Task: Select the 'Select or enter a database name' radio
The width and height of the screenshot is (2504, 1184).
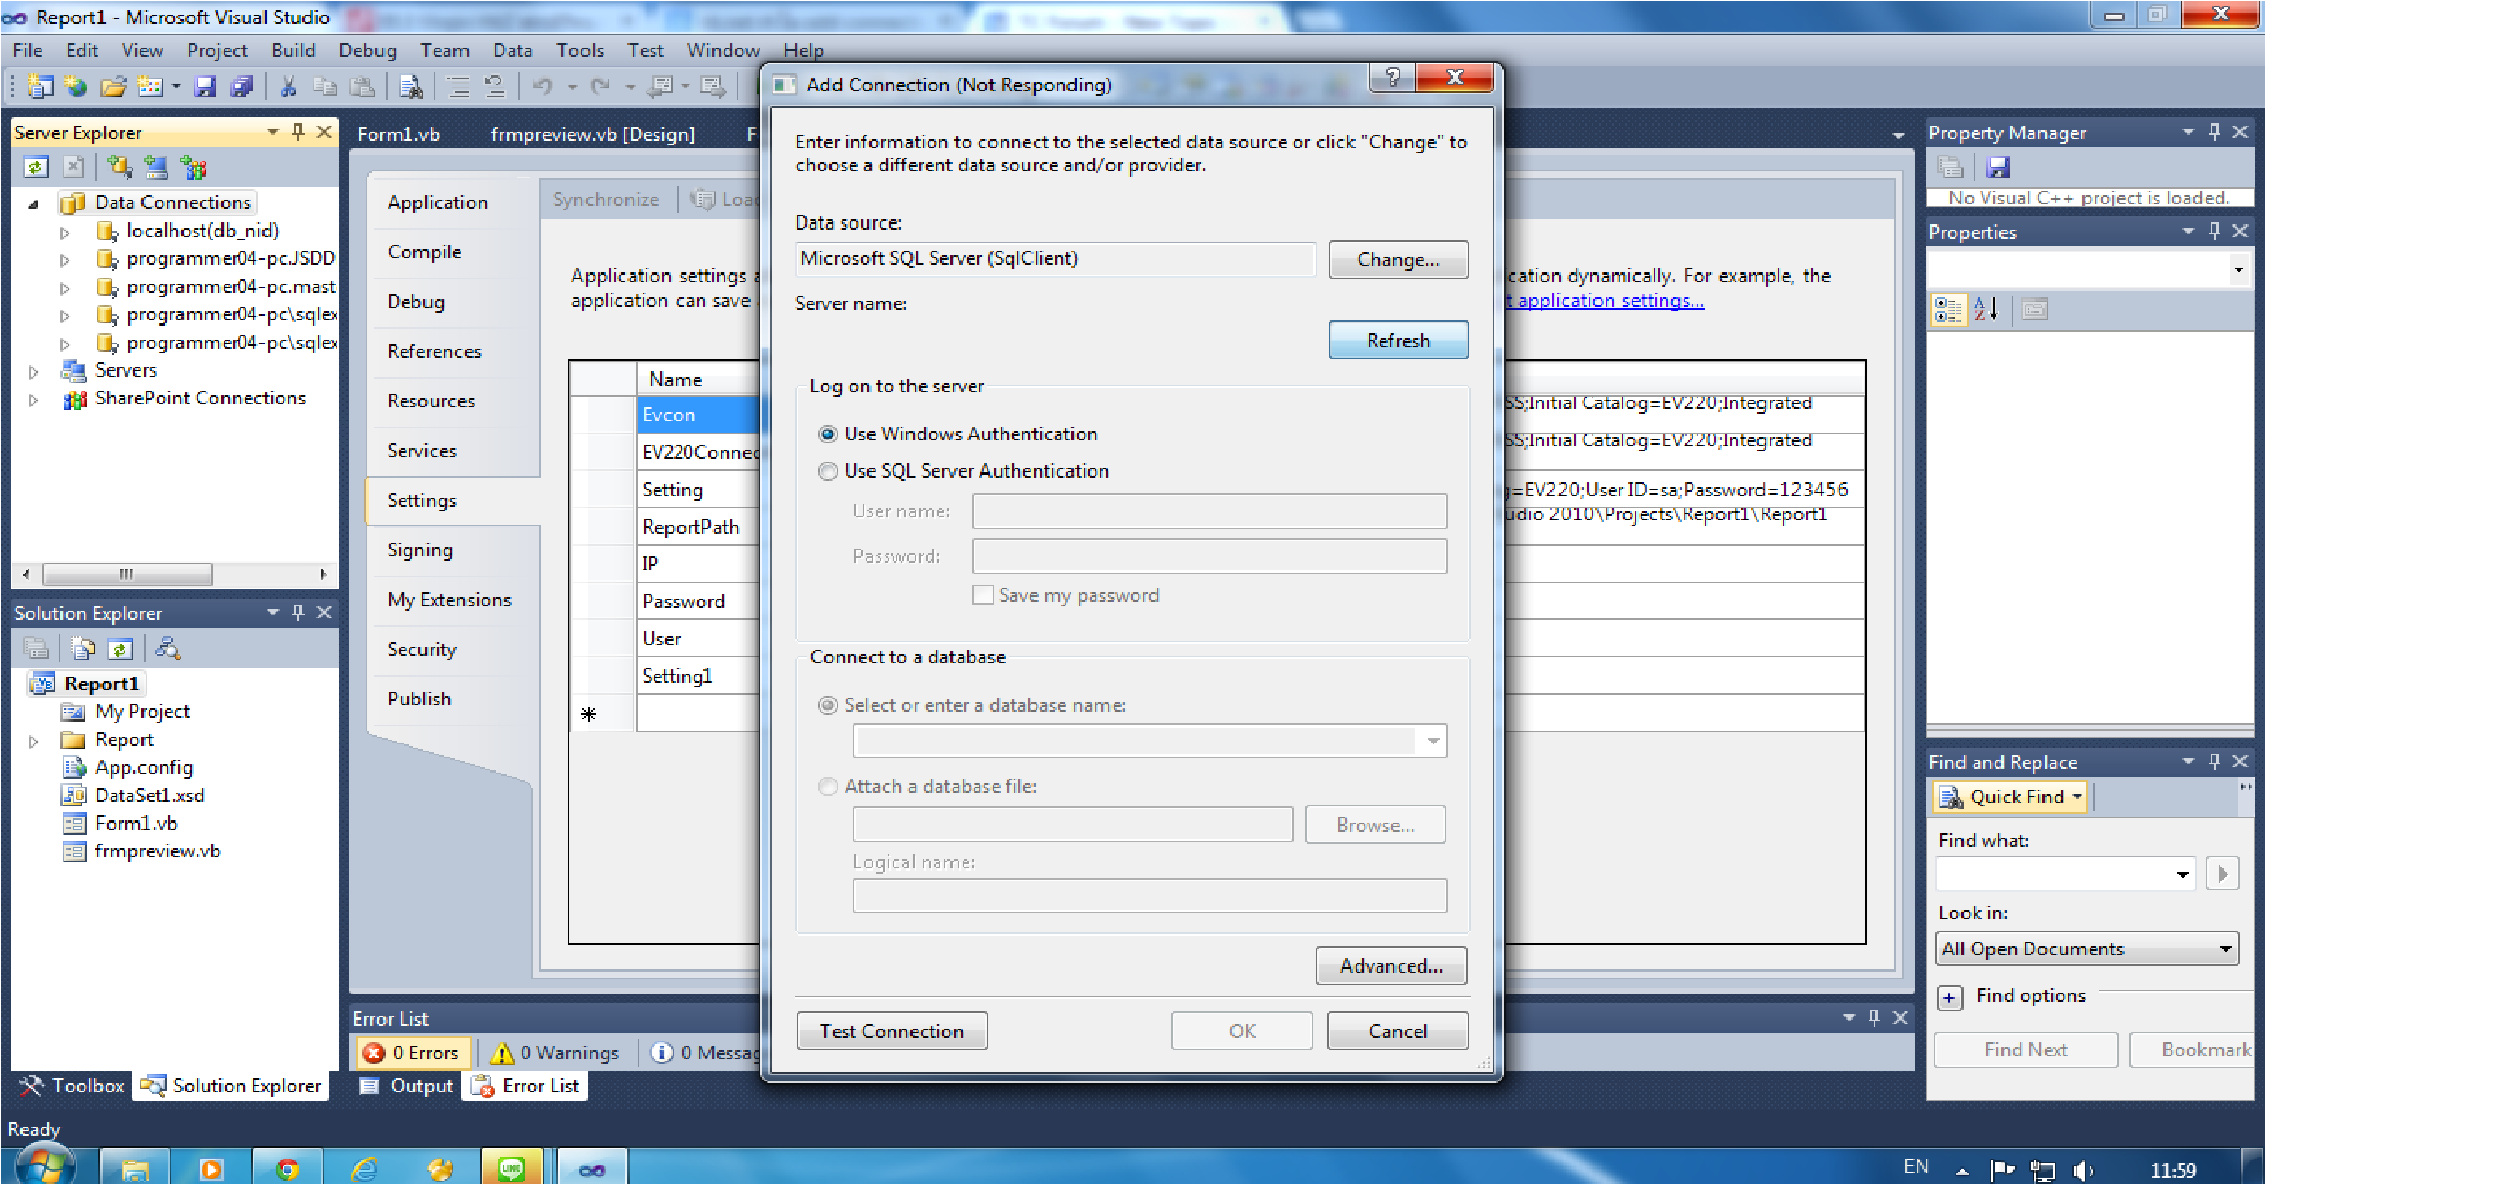Action: click(828, 705)
